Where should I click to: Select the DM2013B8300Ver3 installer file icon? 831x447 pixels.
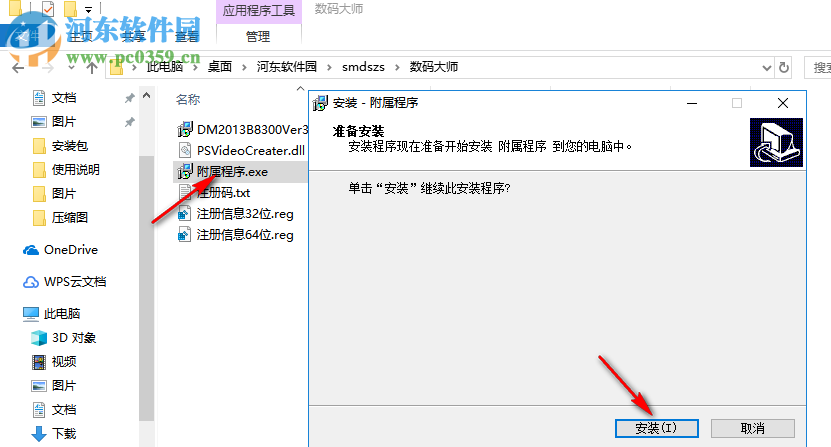[184, 129]
